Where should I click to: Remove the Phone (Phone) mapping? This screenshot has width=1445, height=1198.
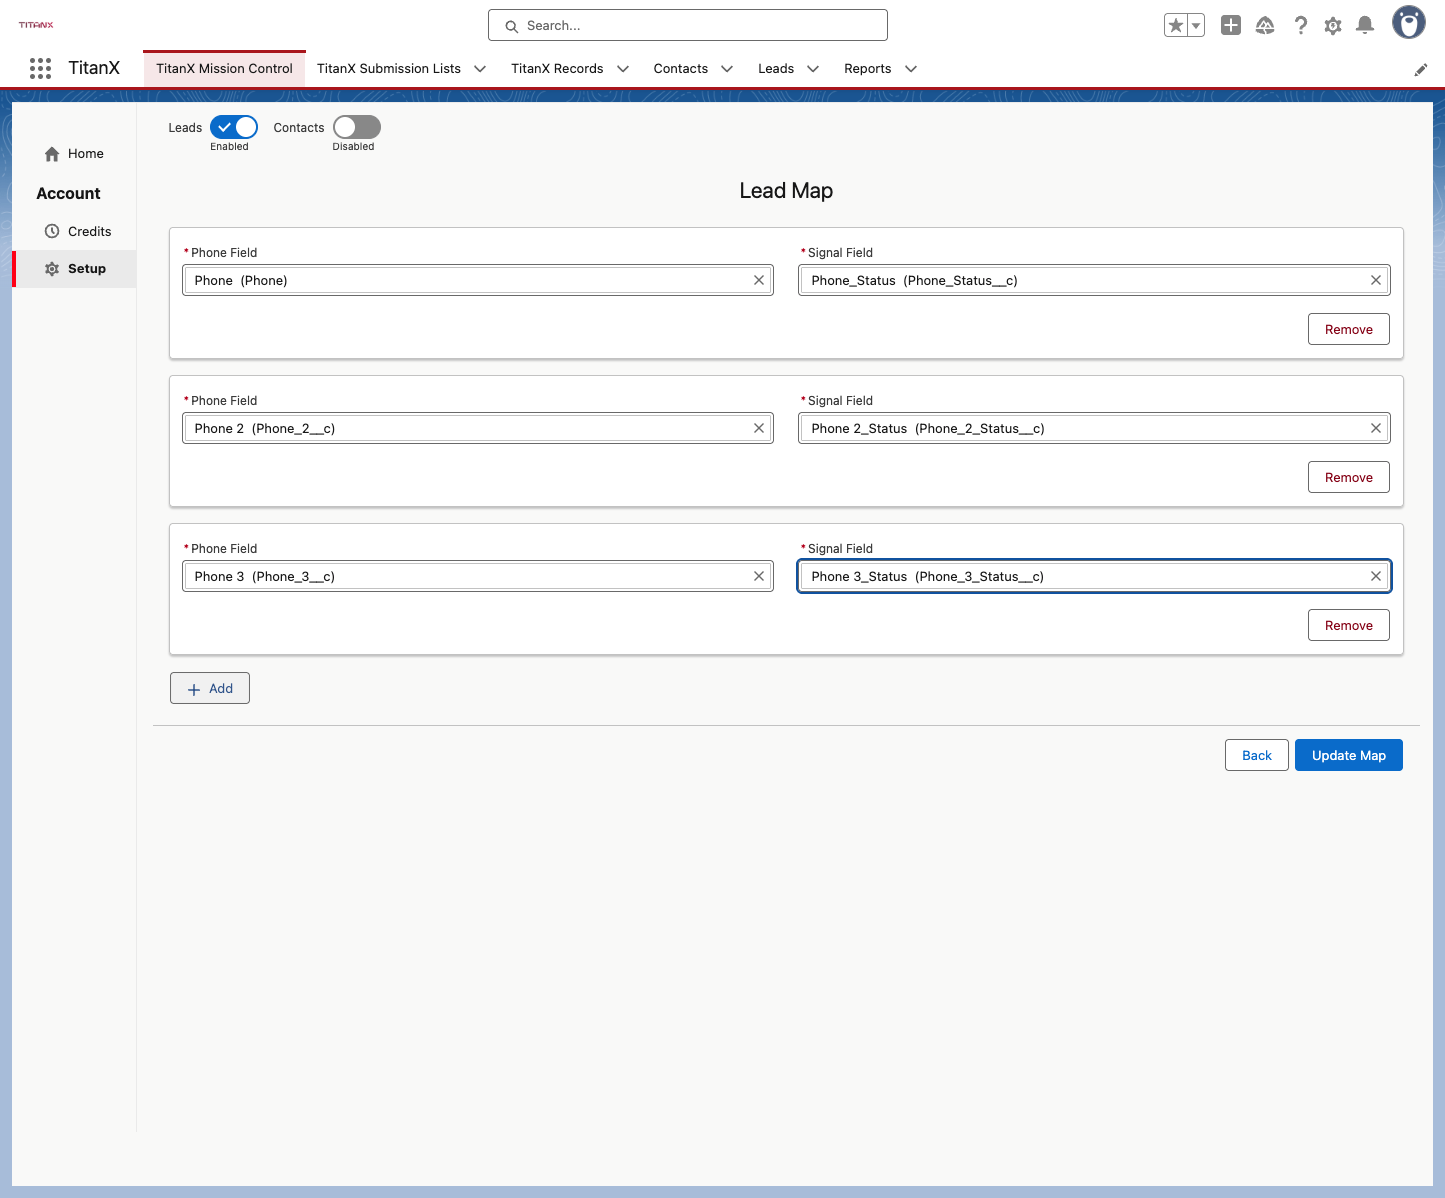point(1349,329)
